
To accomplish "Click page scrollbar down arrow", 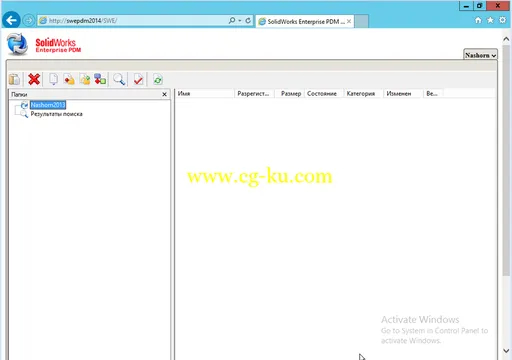I will (x=506, y=351).
